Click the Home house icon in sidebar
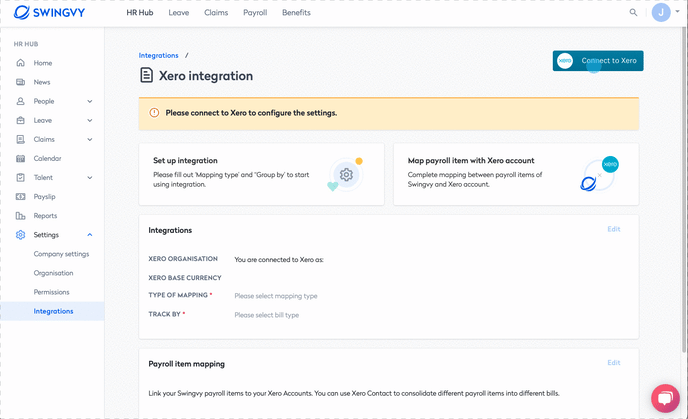Viewport: 688px width, 419px height. tap(20, 63)
